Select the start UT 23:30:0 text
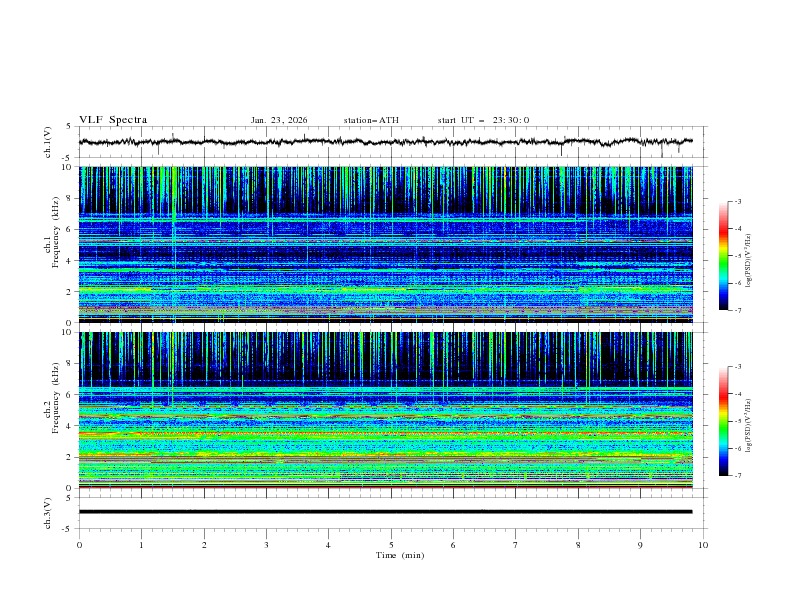Viewport: 792px width, 612px height. tap(483, 120)
